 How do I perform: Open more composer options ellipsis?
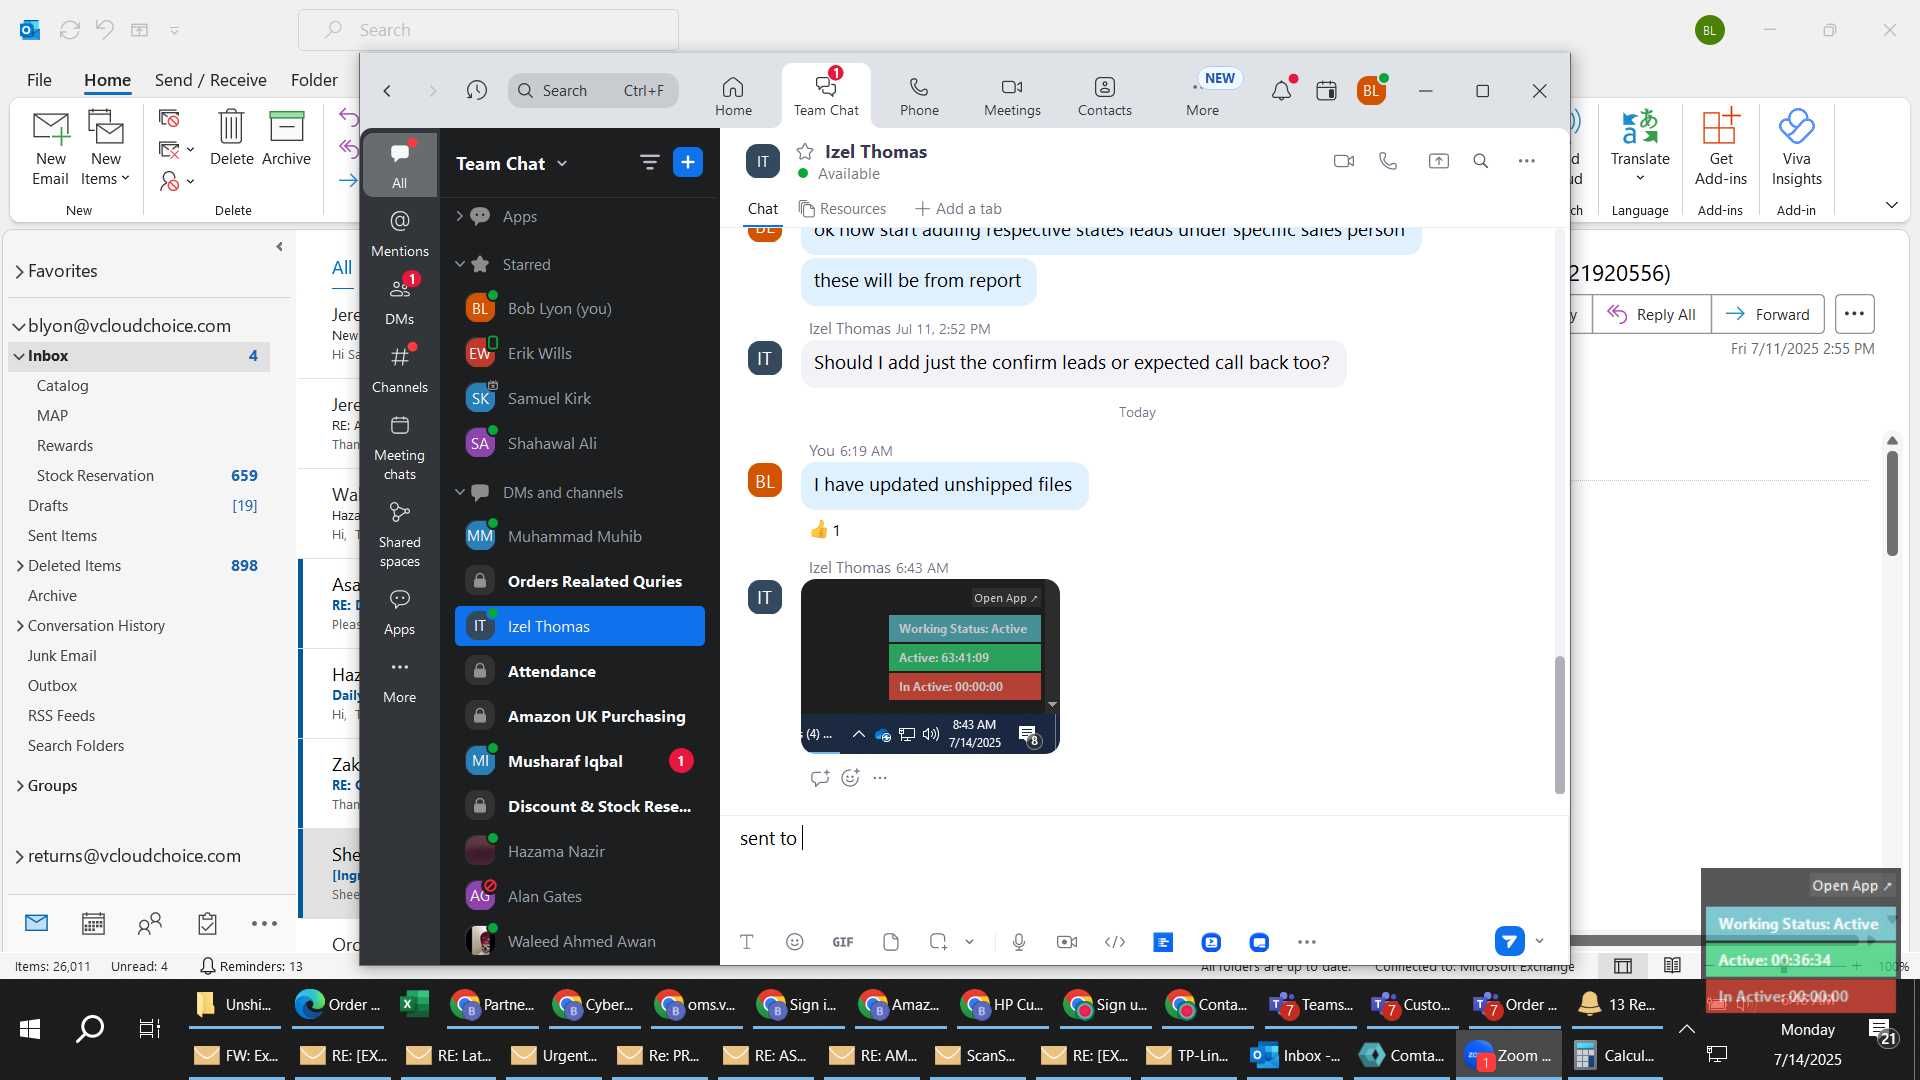(x=1306, y=942)
